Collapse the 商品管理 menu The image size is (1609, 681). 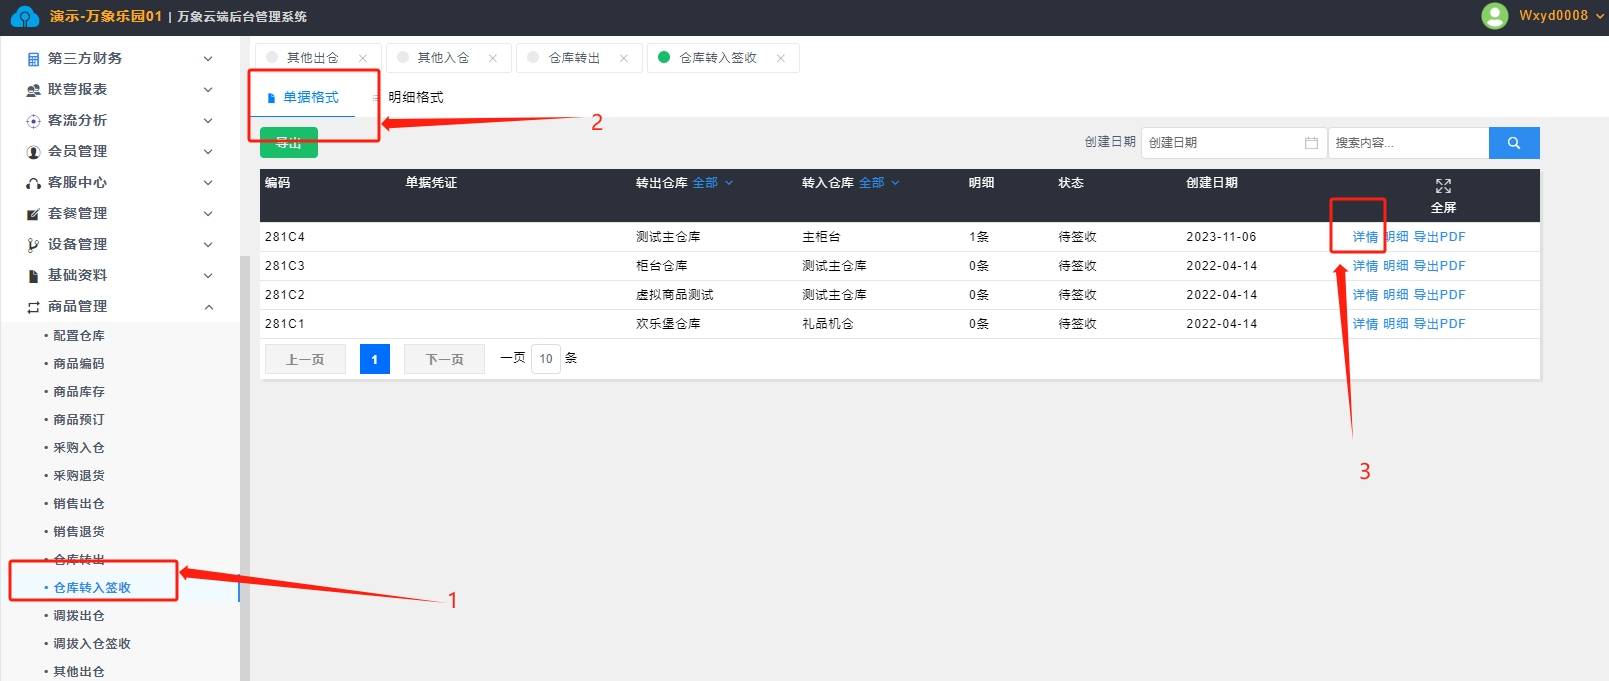[x=208, y=306]
